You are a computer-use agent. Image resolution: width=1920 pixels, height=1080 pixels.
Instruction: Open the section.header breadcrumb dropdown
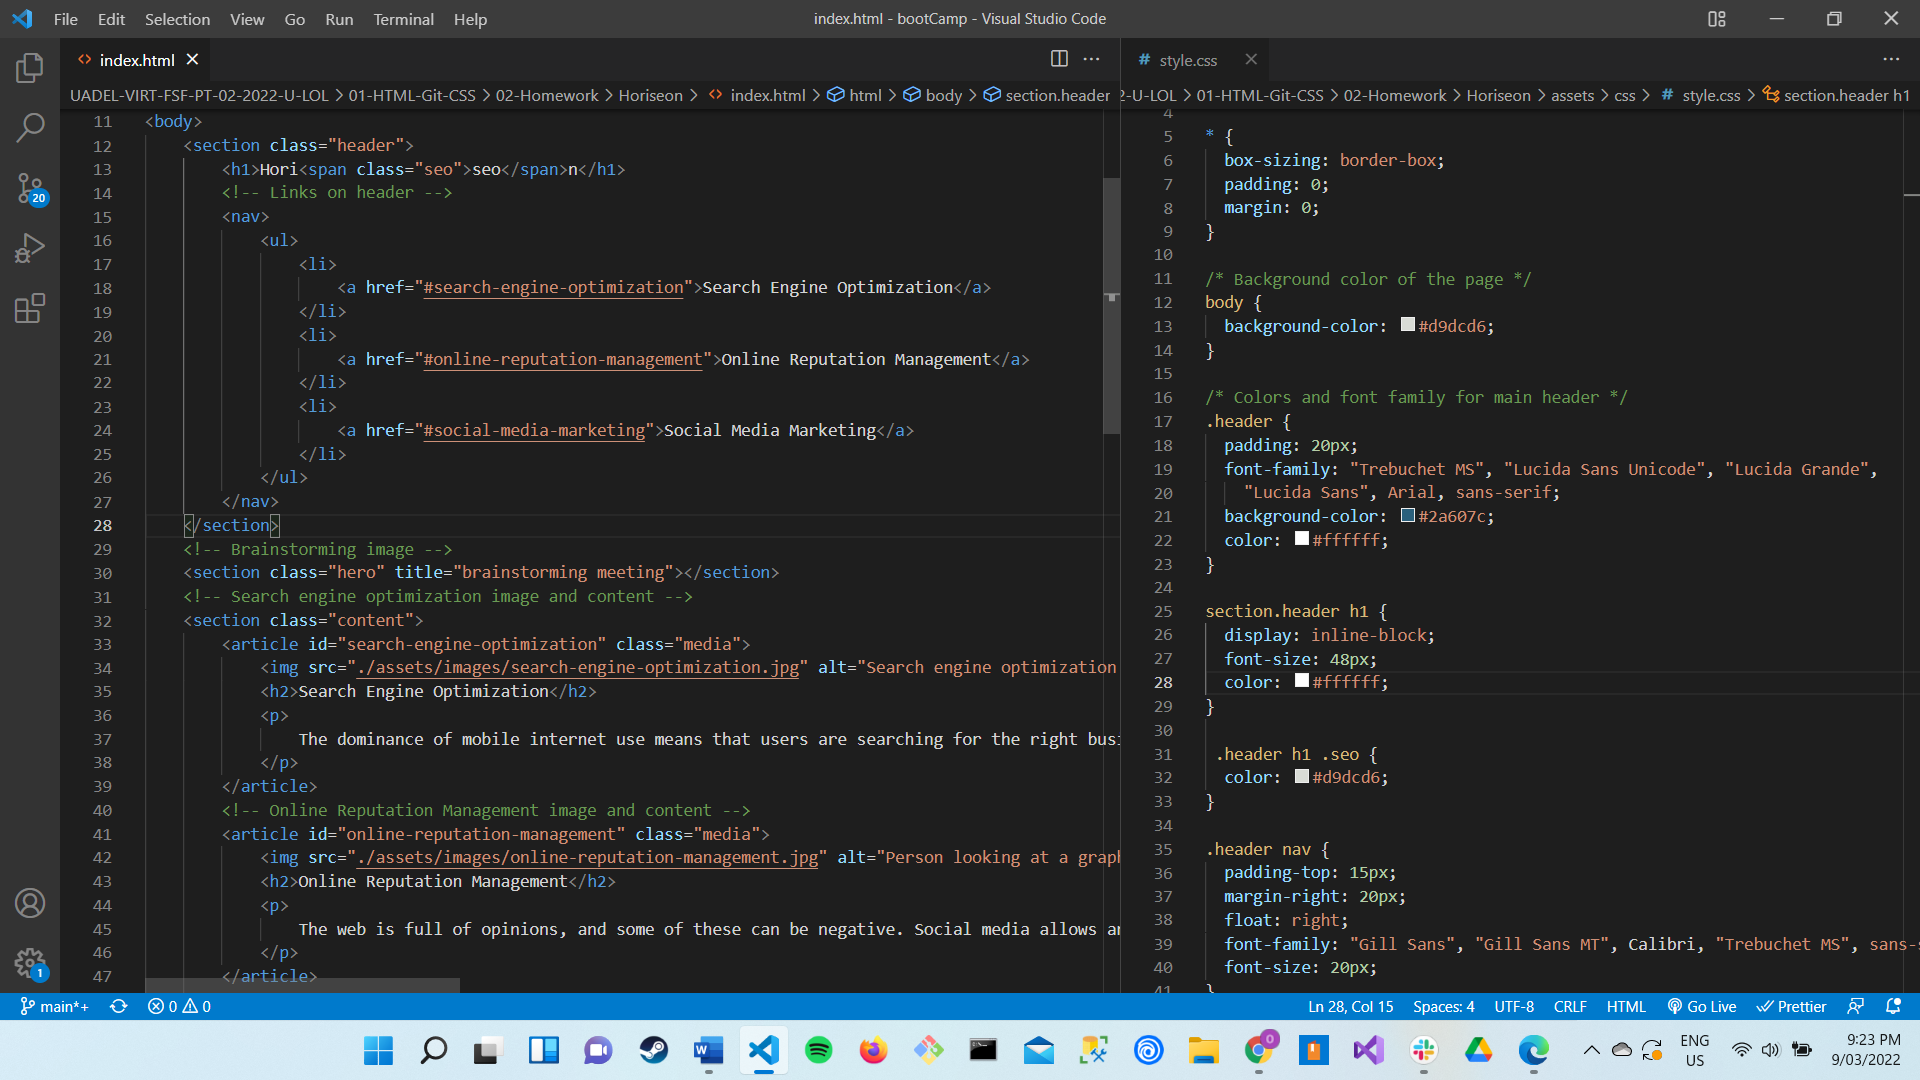(x=1057, y=95)
